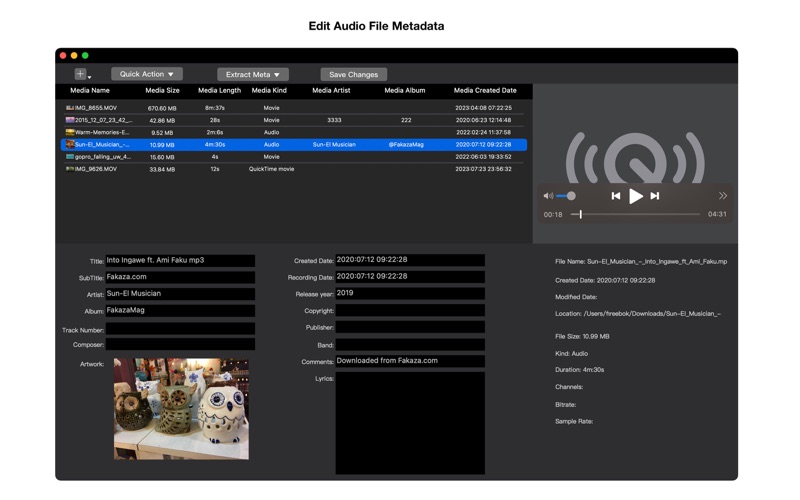Open the Quick Action dropdown
Image resolution: width=800 pixels, height=500 pixels.
pyautogui.click(x=147, y=74)
